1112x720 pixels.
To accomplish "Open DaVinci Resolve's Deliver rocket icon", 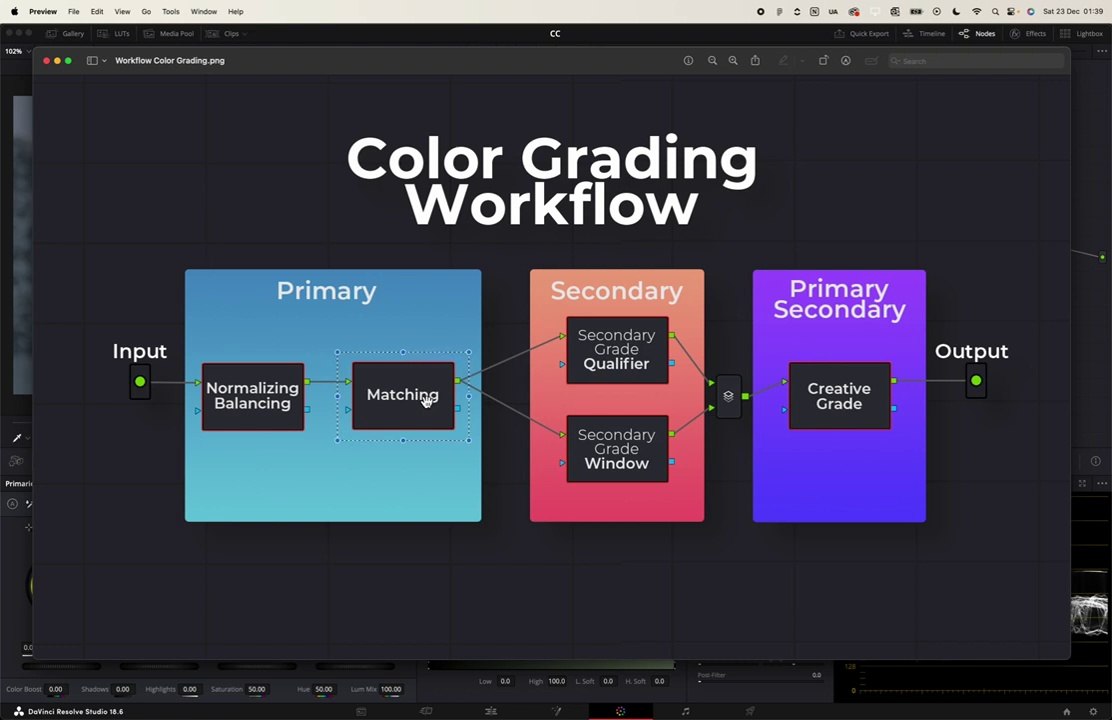I will 750,711.
